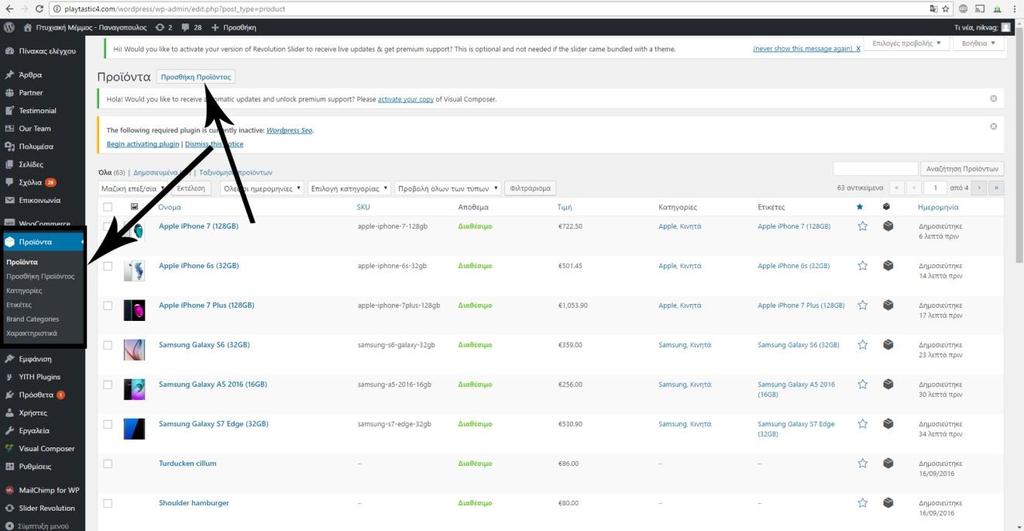Screen dimensions: 1024x531
Task: Open the + Προσθήκη new menu
Action: click(x=234, y=27)
